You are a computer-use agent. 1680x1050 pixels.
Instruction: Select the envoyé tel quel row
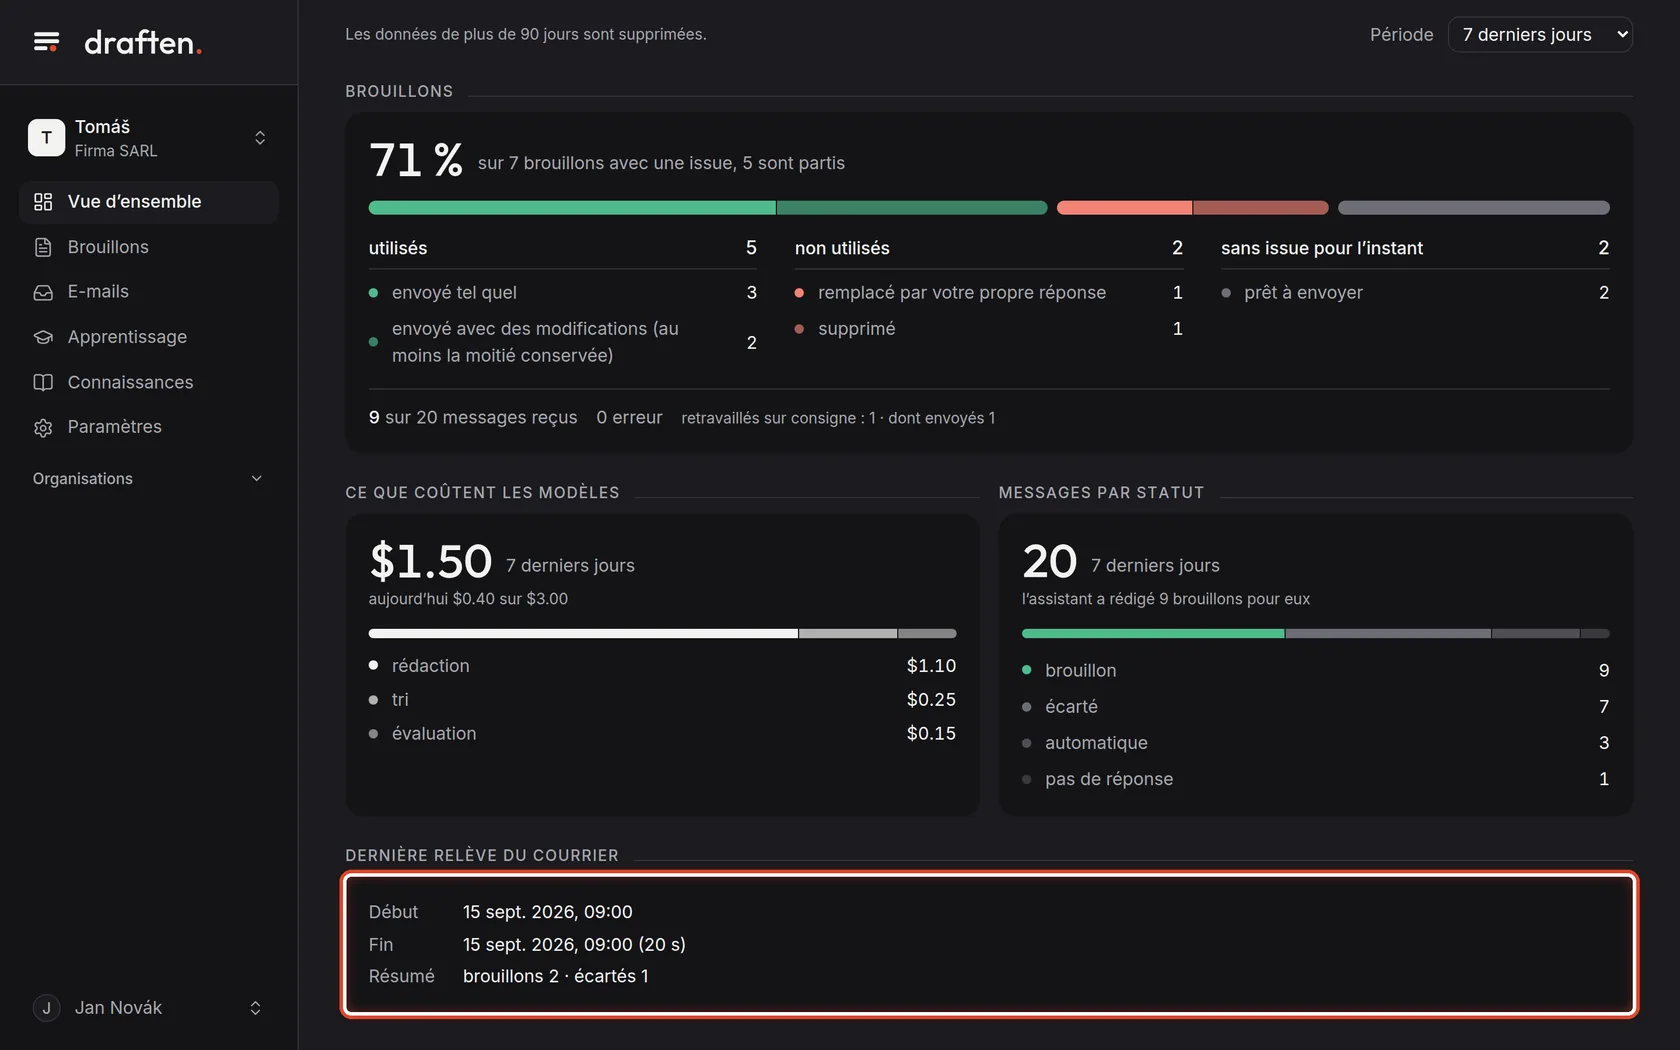click(563, 293)
